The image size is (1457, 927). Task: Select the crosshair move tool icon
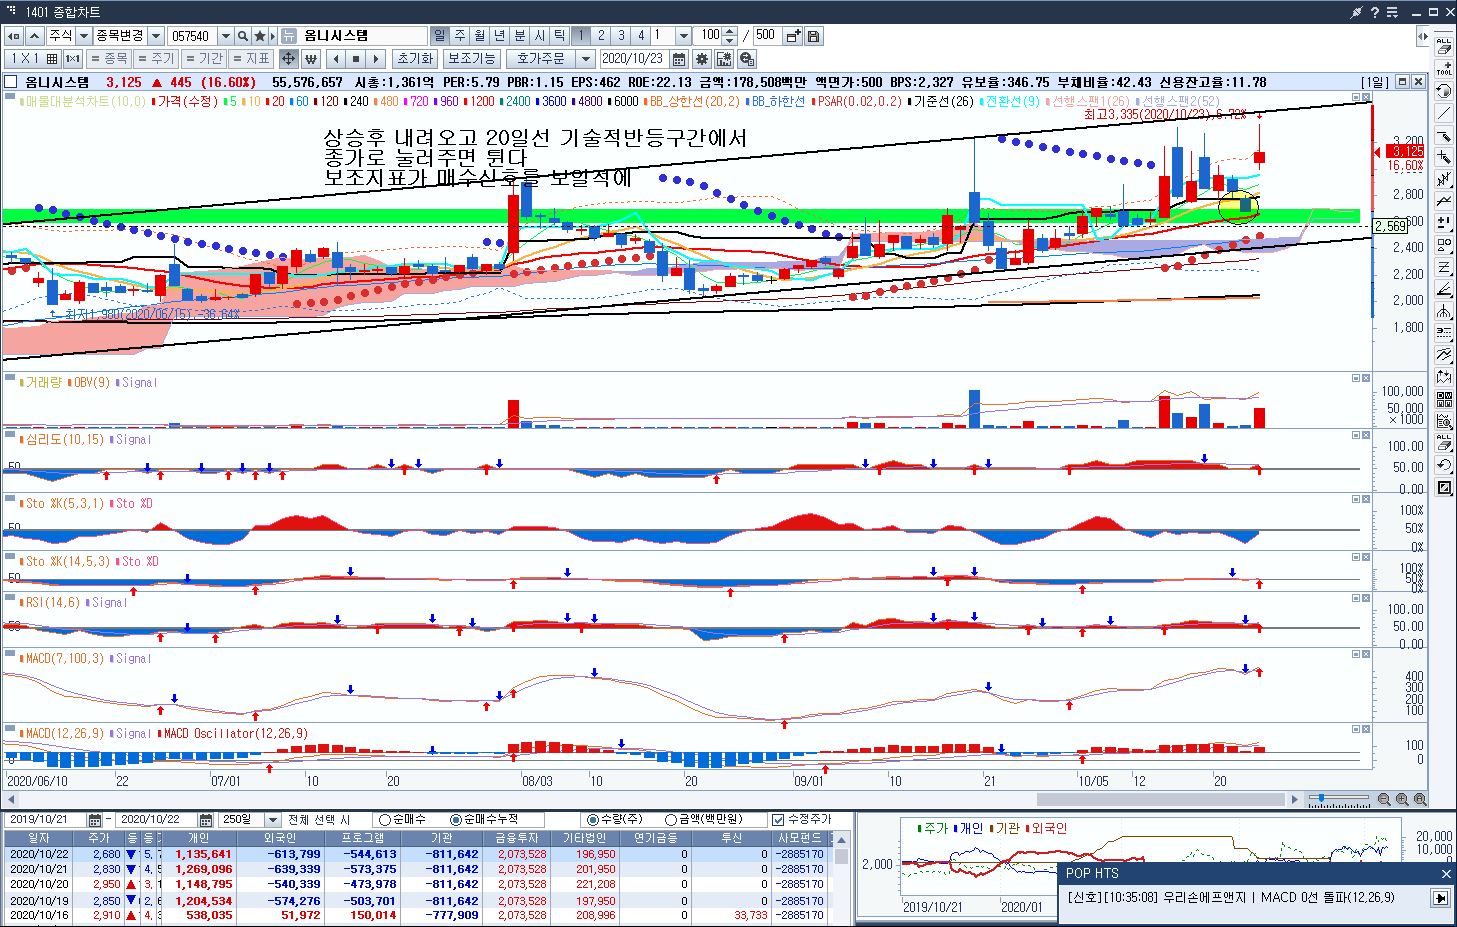point(288,59)
